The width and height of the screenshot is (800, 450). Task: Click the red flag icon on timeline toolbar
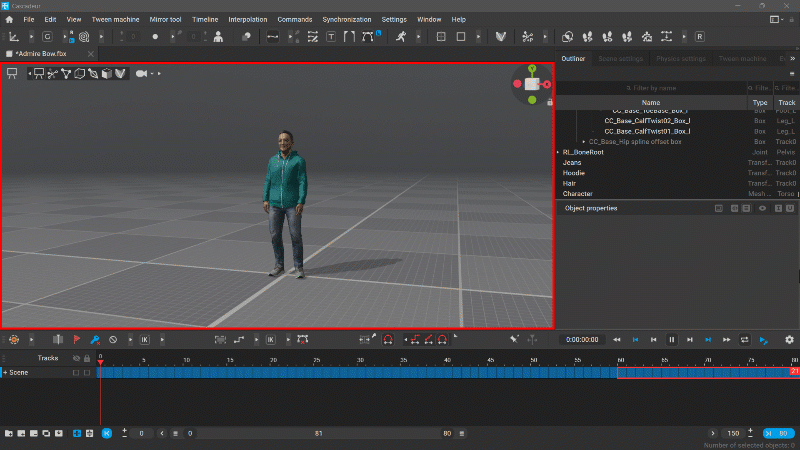coord(76,340)
